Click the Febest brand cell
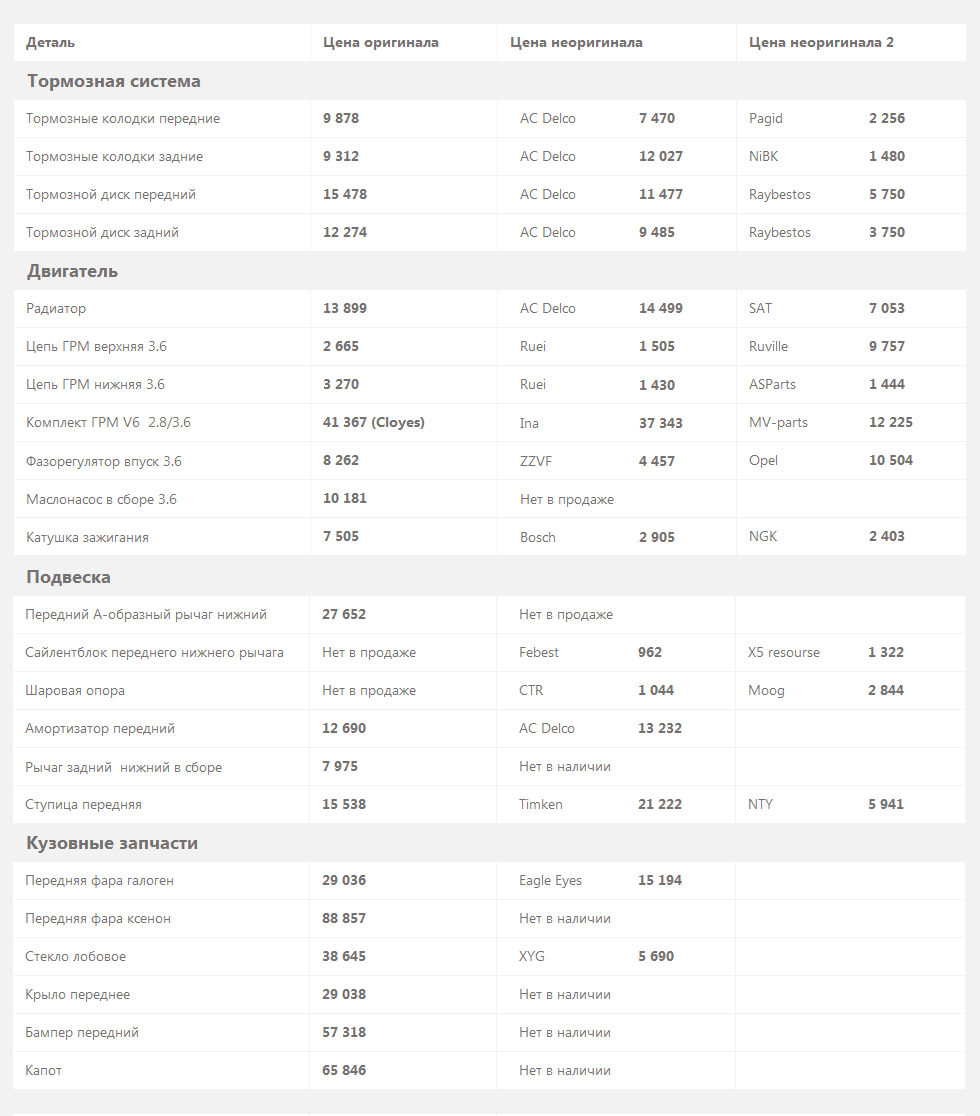Screen dimensions: 980x1116 539,653
